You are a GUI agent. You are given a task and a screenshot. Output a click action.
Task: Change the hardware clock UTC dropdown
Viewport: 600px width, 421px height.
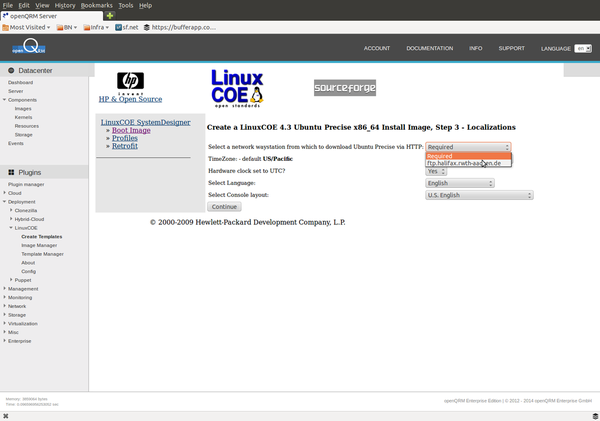coord(436,171)
